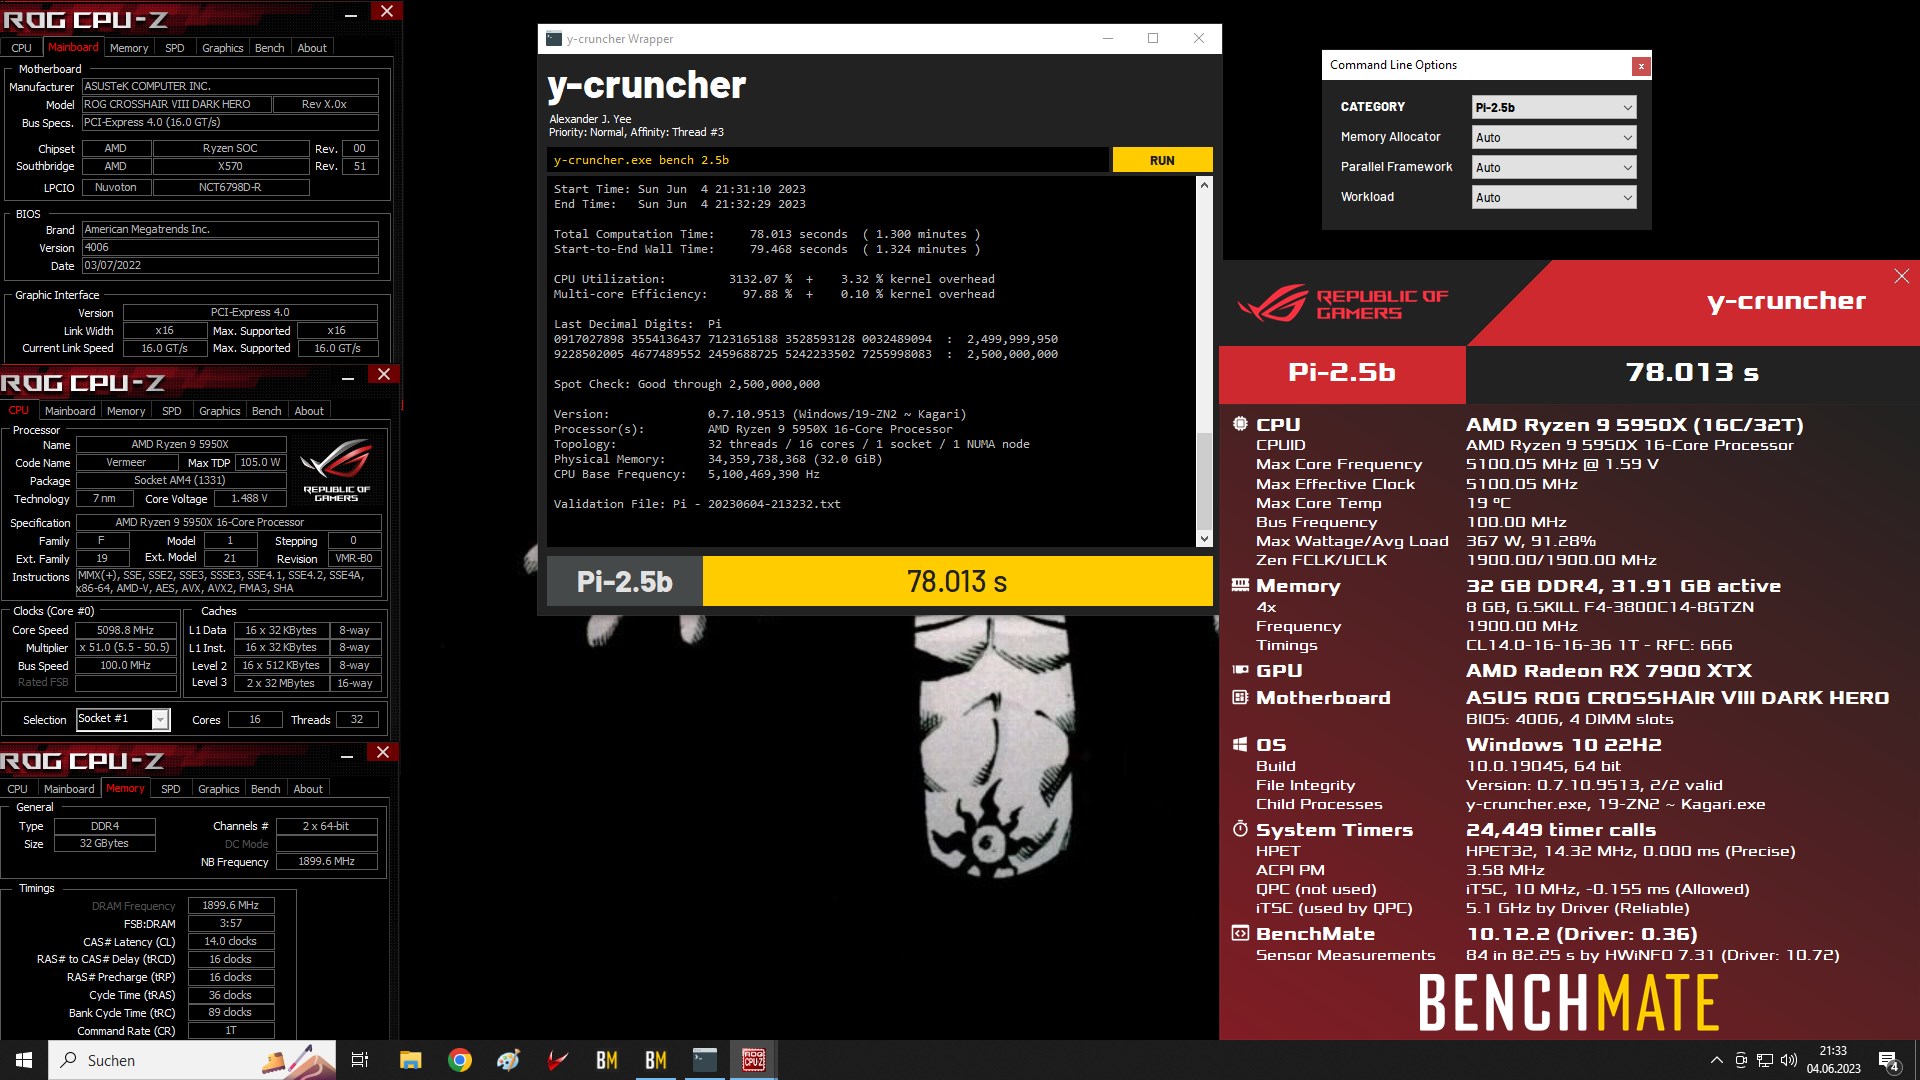
Task: Open Google Chrome from the taskbar
Action: click(460, 1060)
